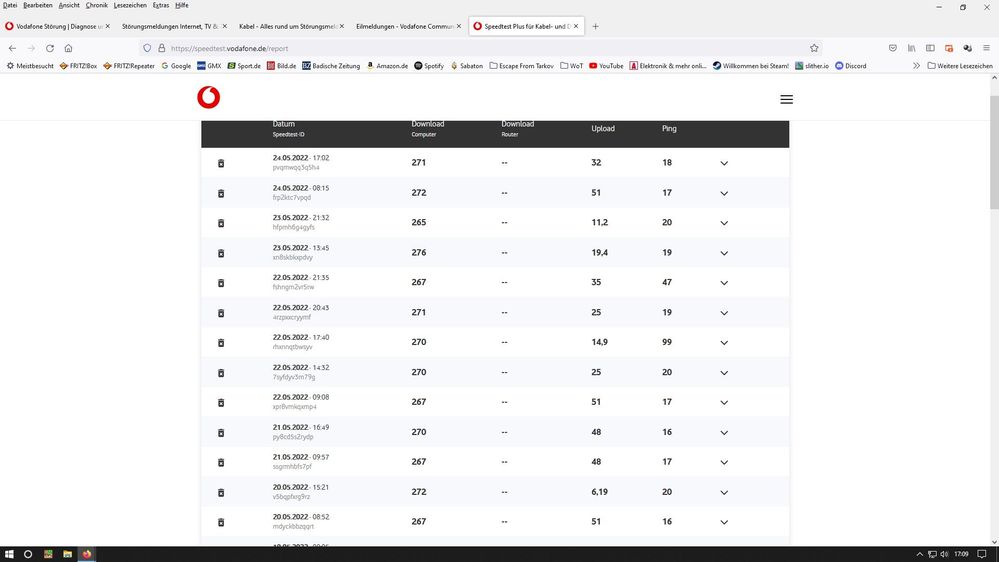
Task: Open the Lesezeichen menu
Action: (x=130, y=5)
